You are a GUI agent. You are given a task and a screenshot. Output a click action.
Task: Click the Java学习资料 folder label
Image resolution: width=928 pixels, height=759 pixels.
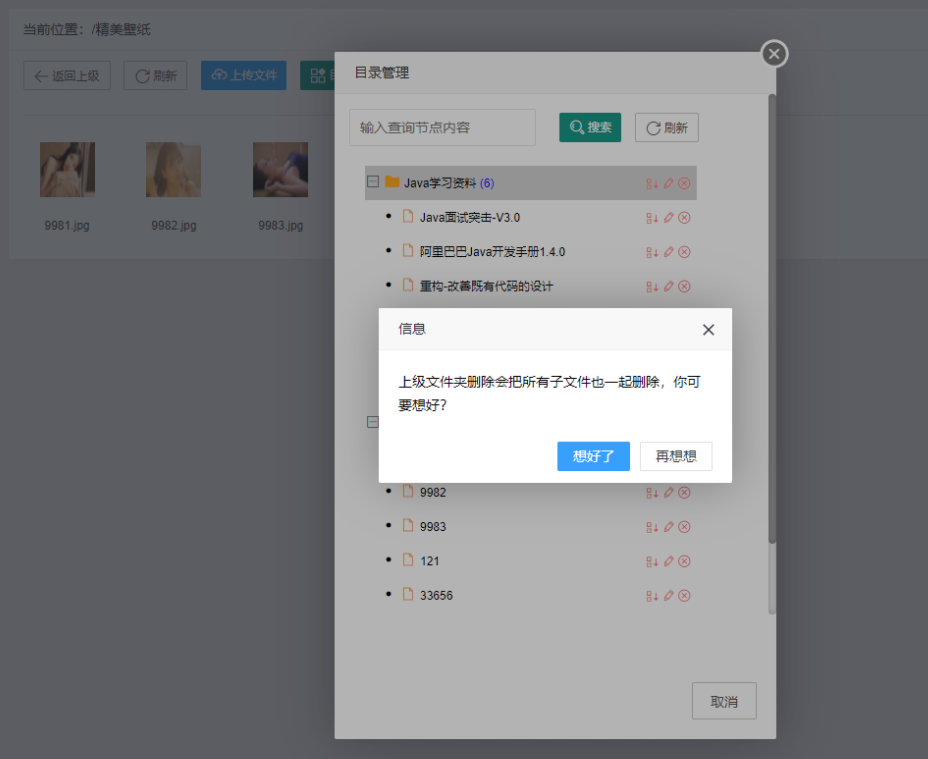tap(440, 184)
